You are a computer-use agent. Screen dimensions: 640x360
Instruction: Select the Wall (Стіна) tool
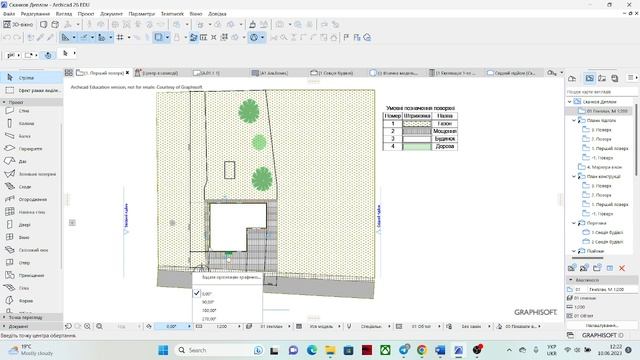(31, 111)
